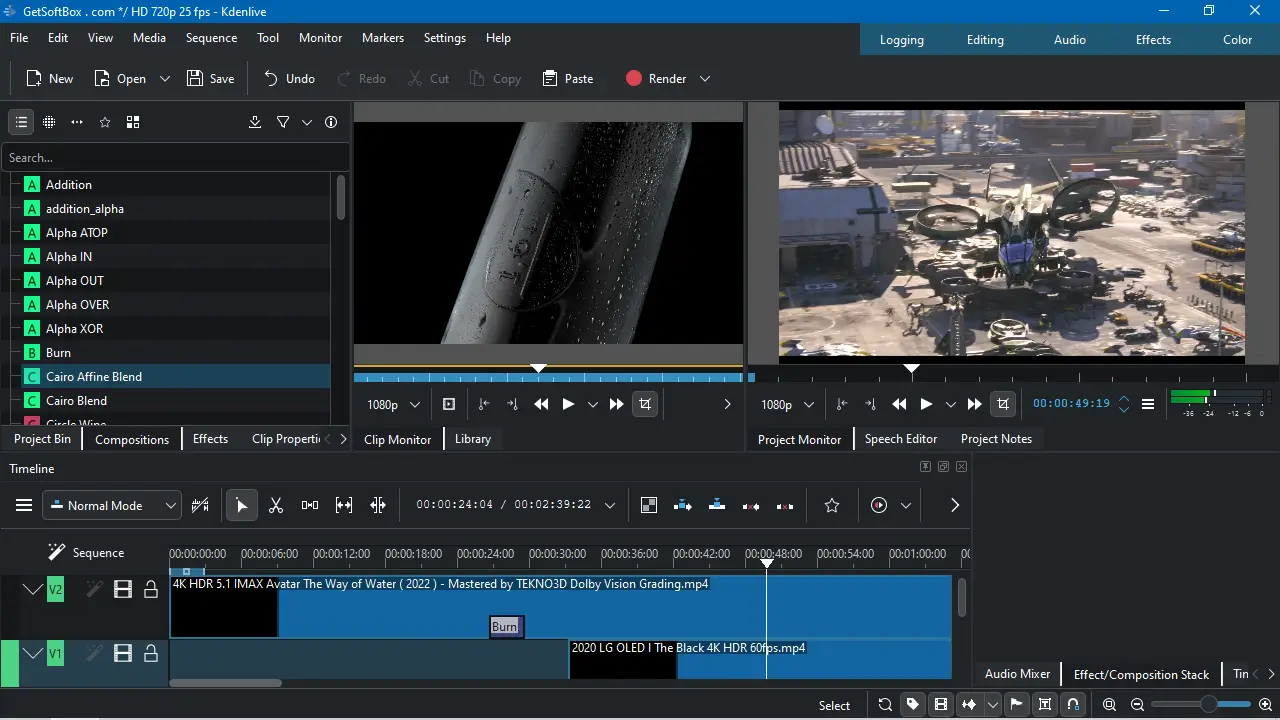Viewport: 1280px width, 720px height.
Task: Open the compositions filter dropdown arrow
Action: 307,122
